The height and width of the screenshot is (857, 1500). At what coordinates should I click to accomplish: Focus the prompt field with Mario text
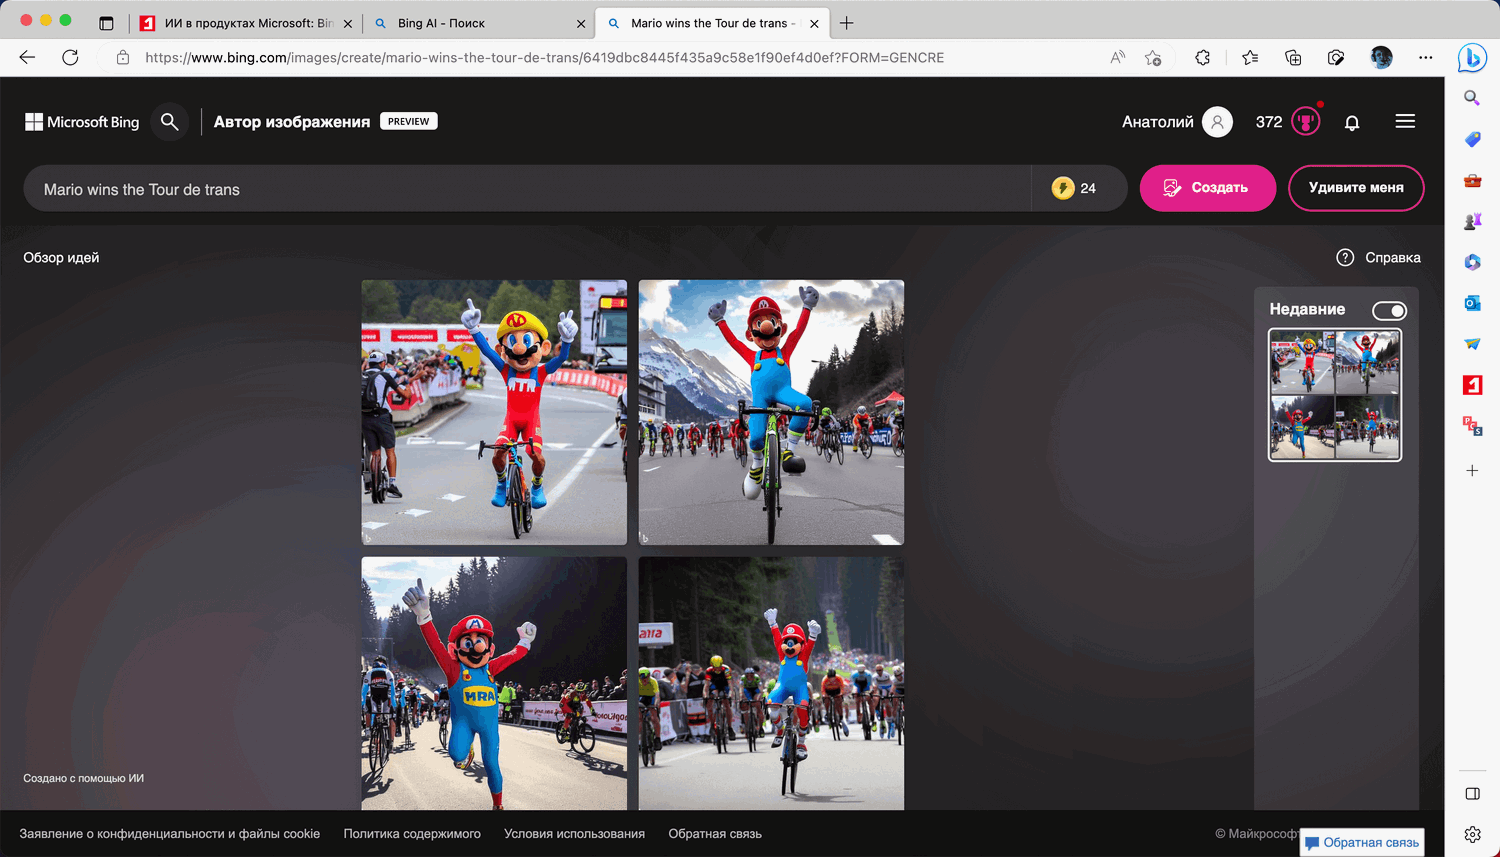coord(527,188)
